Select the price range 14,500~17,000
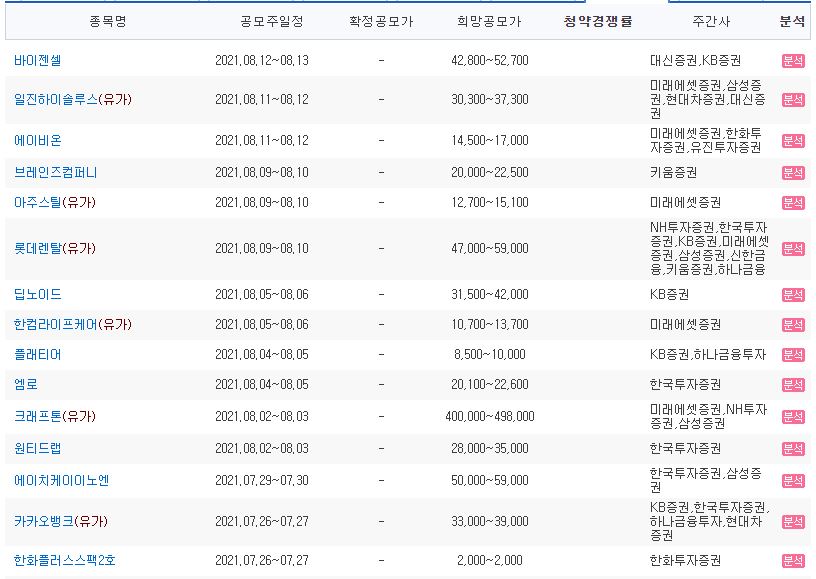This screenshot has height=579, width=816. tap(490, 140)
